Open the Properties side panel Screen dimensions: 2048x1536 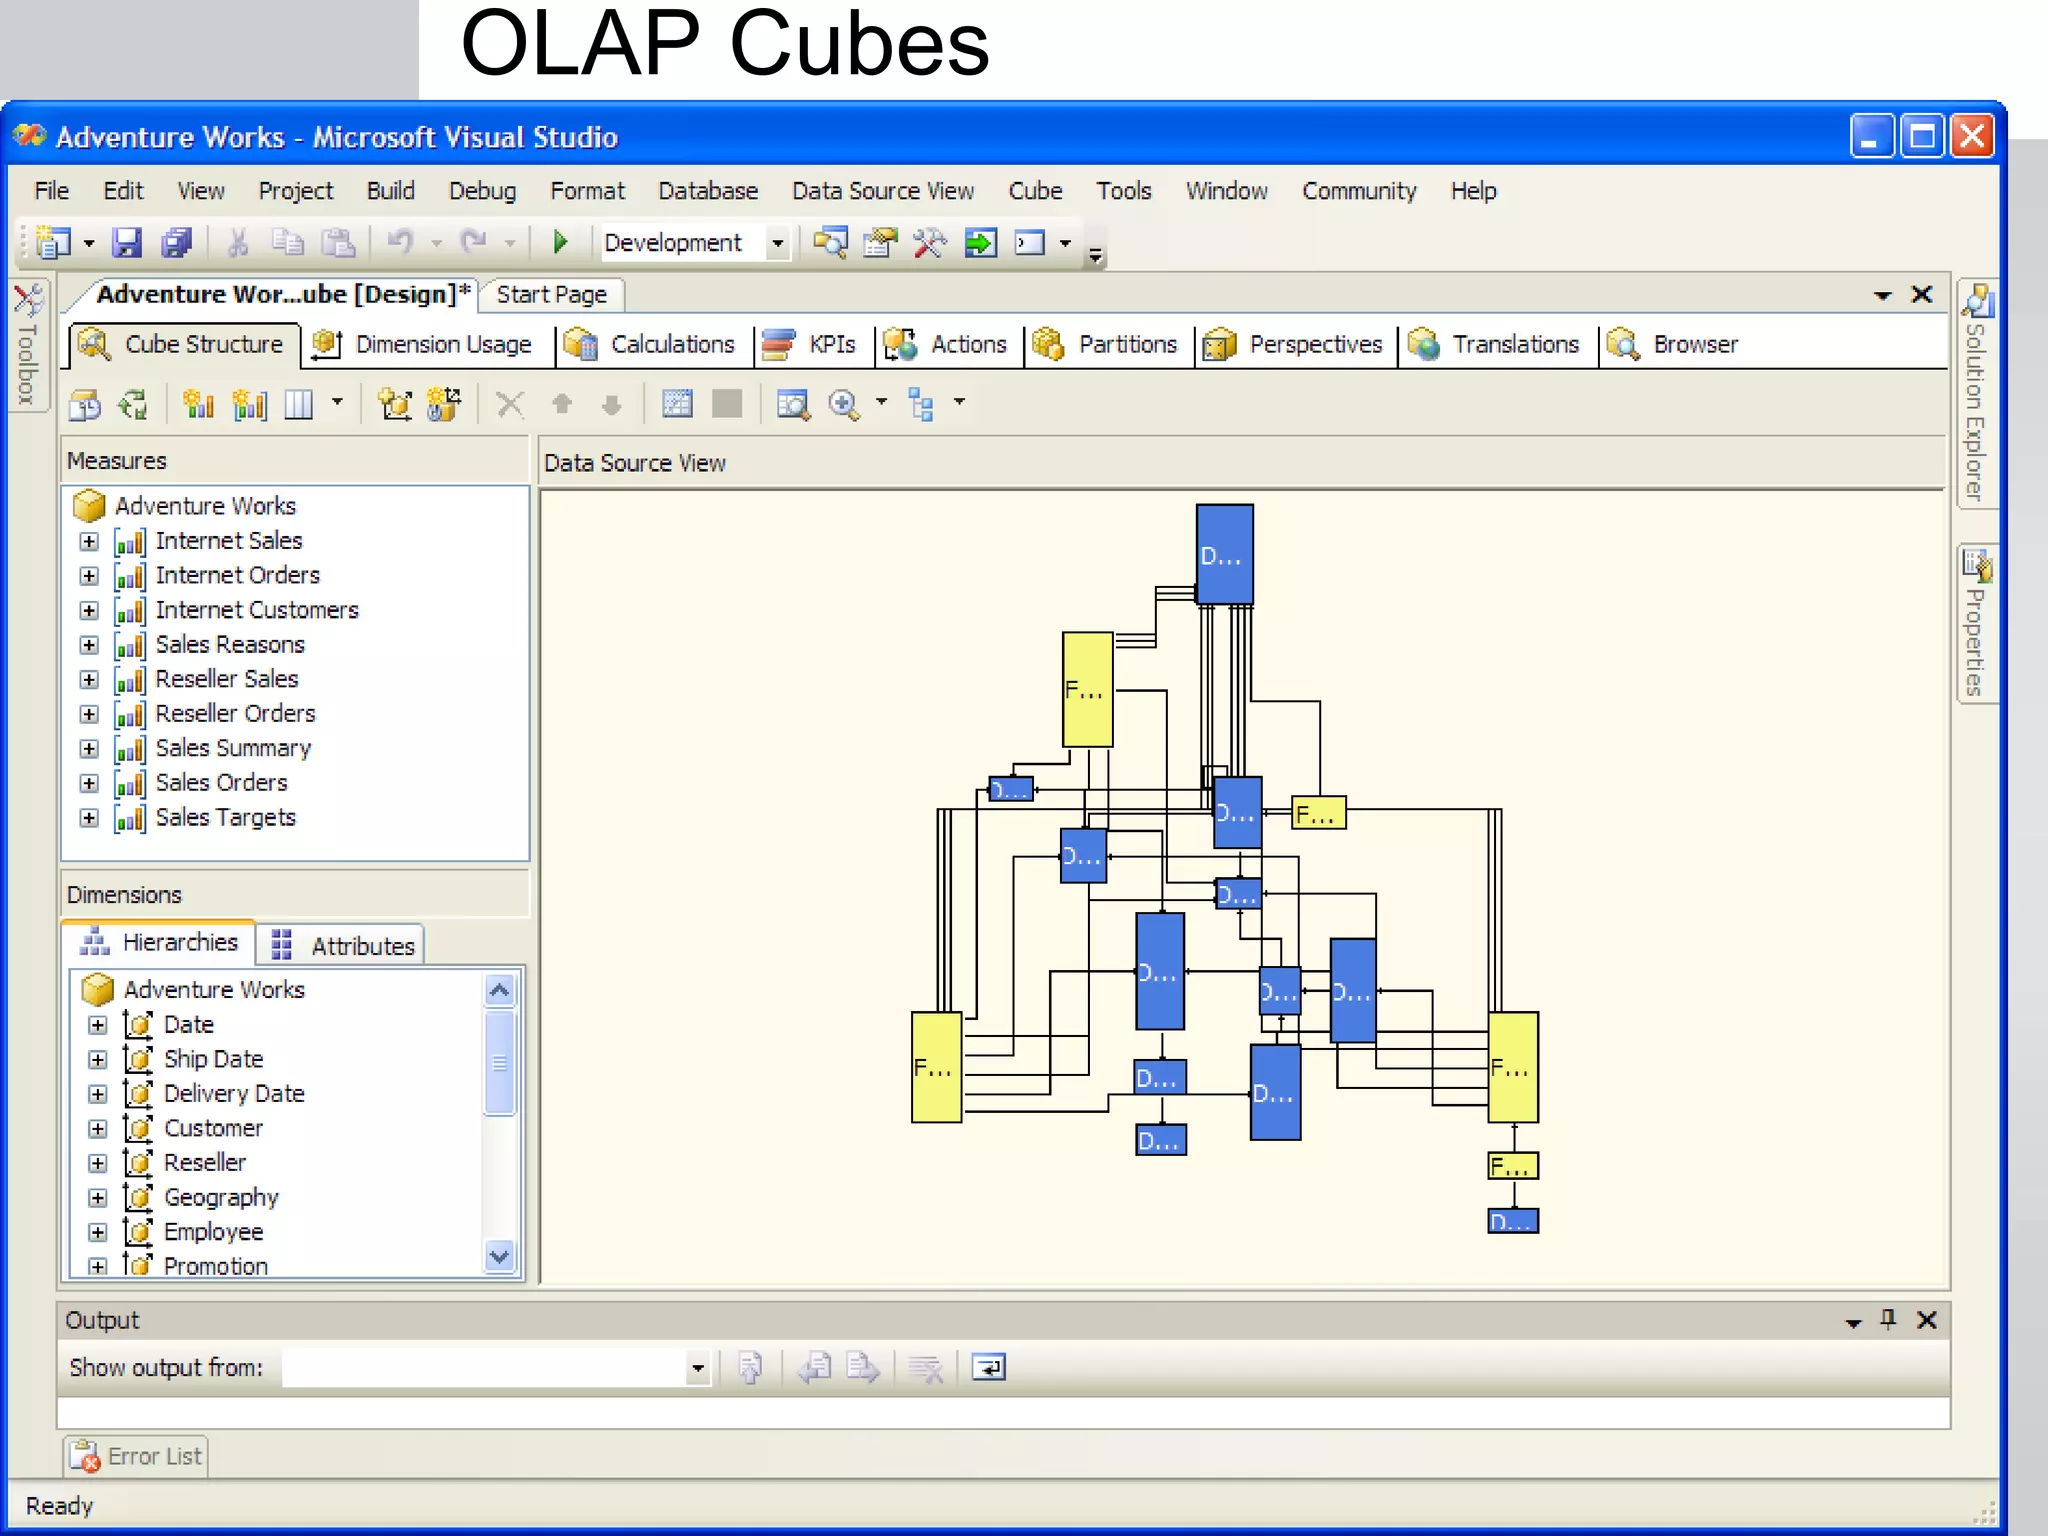[1976, 623]
